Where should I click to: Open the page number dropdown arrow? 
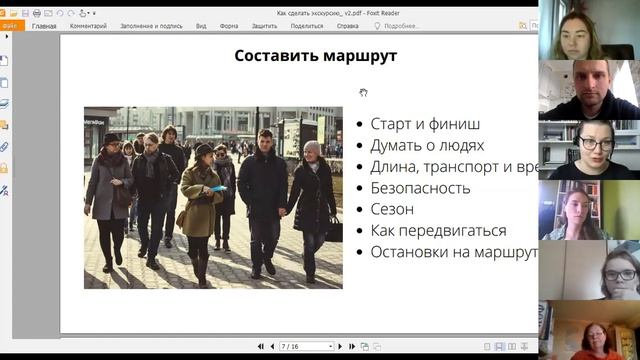pos(331,347)
